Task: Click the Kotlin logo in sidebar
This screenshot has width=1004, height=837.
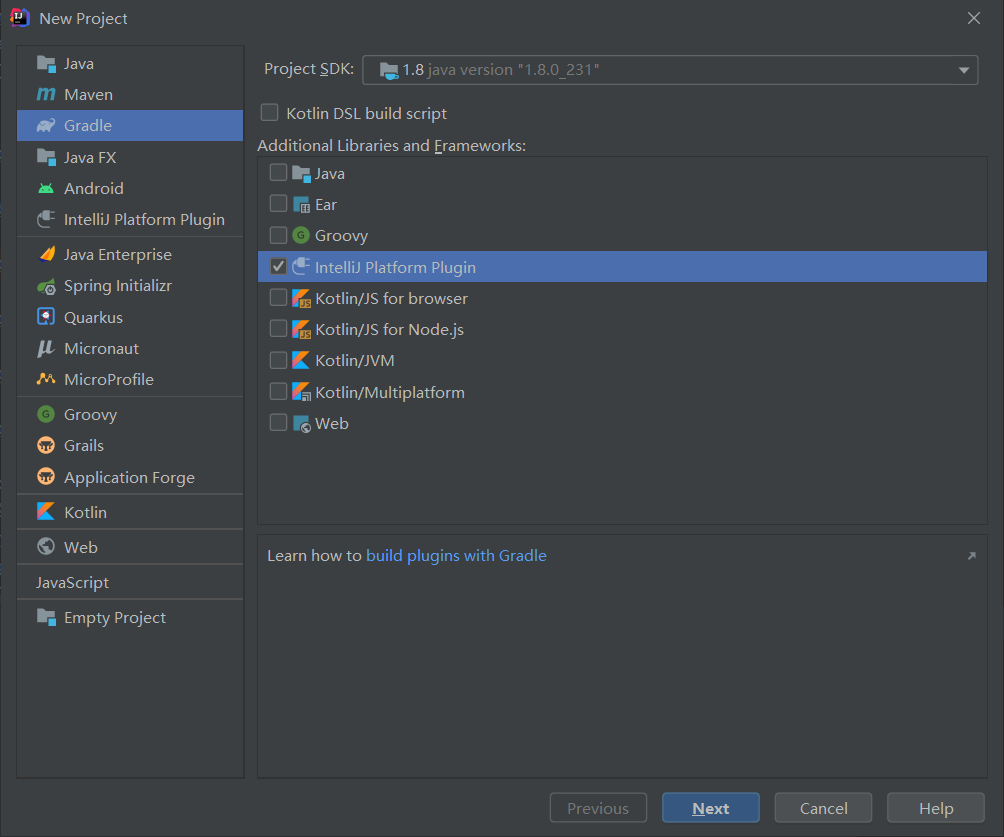Action: pyautogui.click(x=46, y=512)
